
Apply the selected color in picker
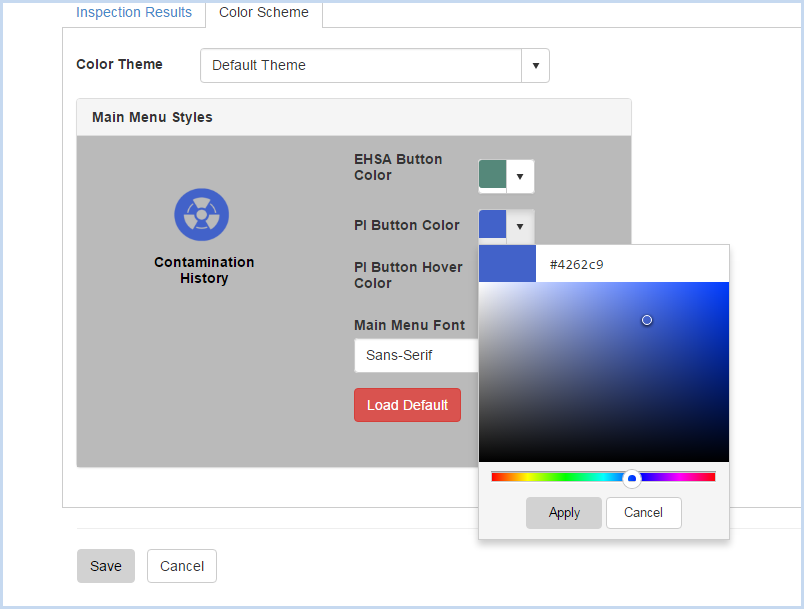tap(564, 513)
